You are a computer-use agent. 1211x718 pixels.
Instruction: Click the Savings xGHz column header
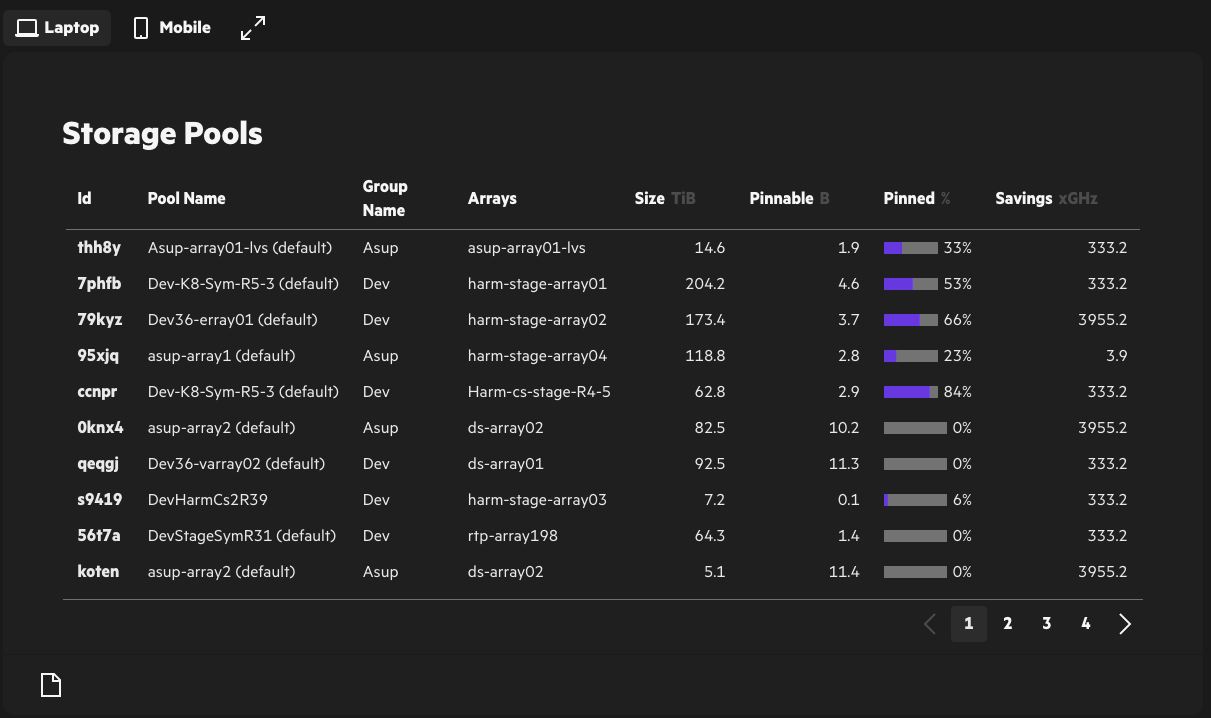(x=1046, y=198)
